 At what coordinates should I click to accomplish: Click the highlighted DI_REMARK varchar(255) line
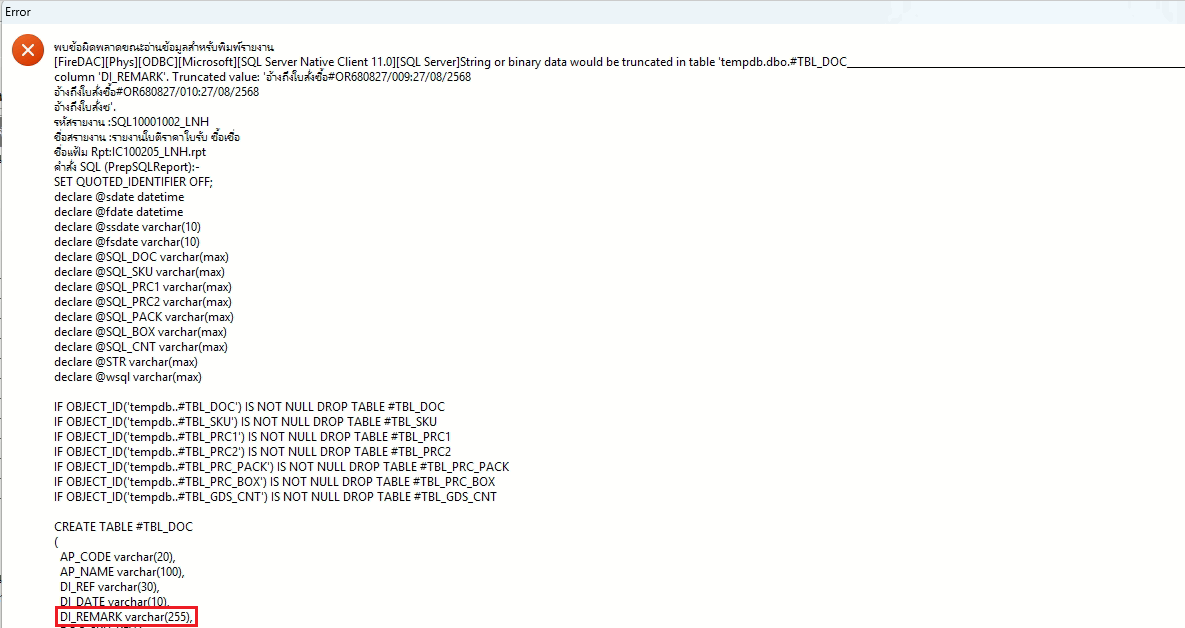pyautogui.click(x=126, y=617)
